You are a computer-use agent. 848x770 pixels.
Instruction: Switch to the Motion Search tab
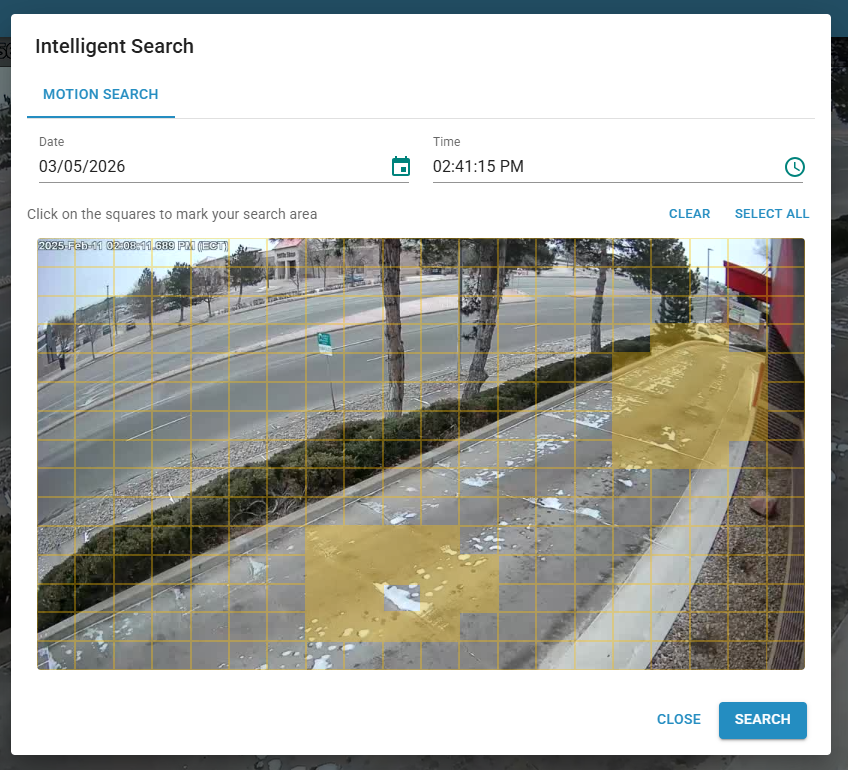point(100,94)
